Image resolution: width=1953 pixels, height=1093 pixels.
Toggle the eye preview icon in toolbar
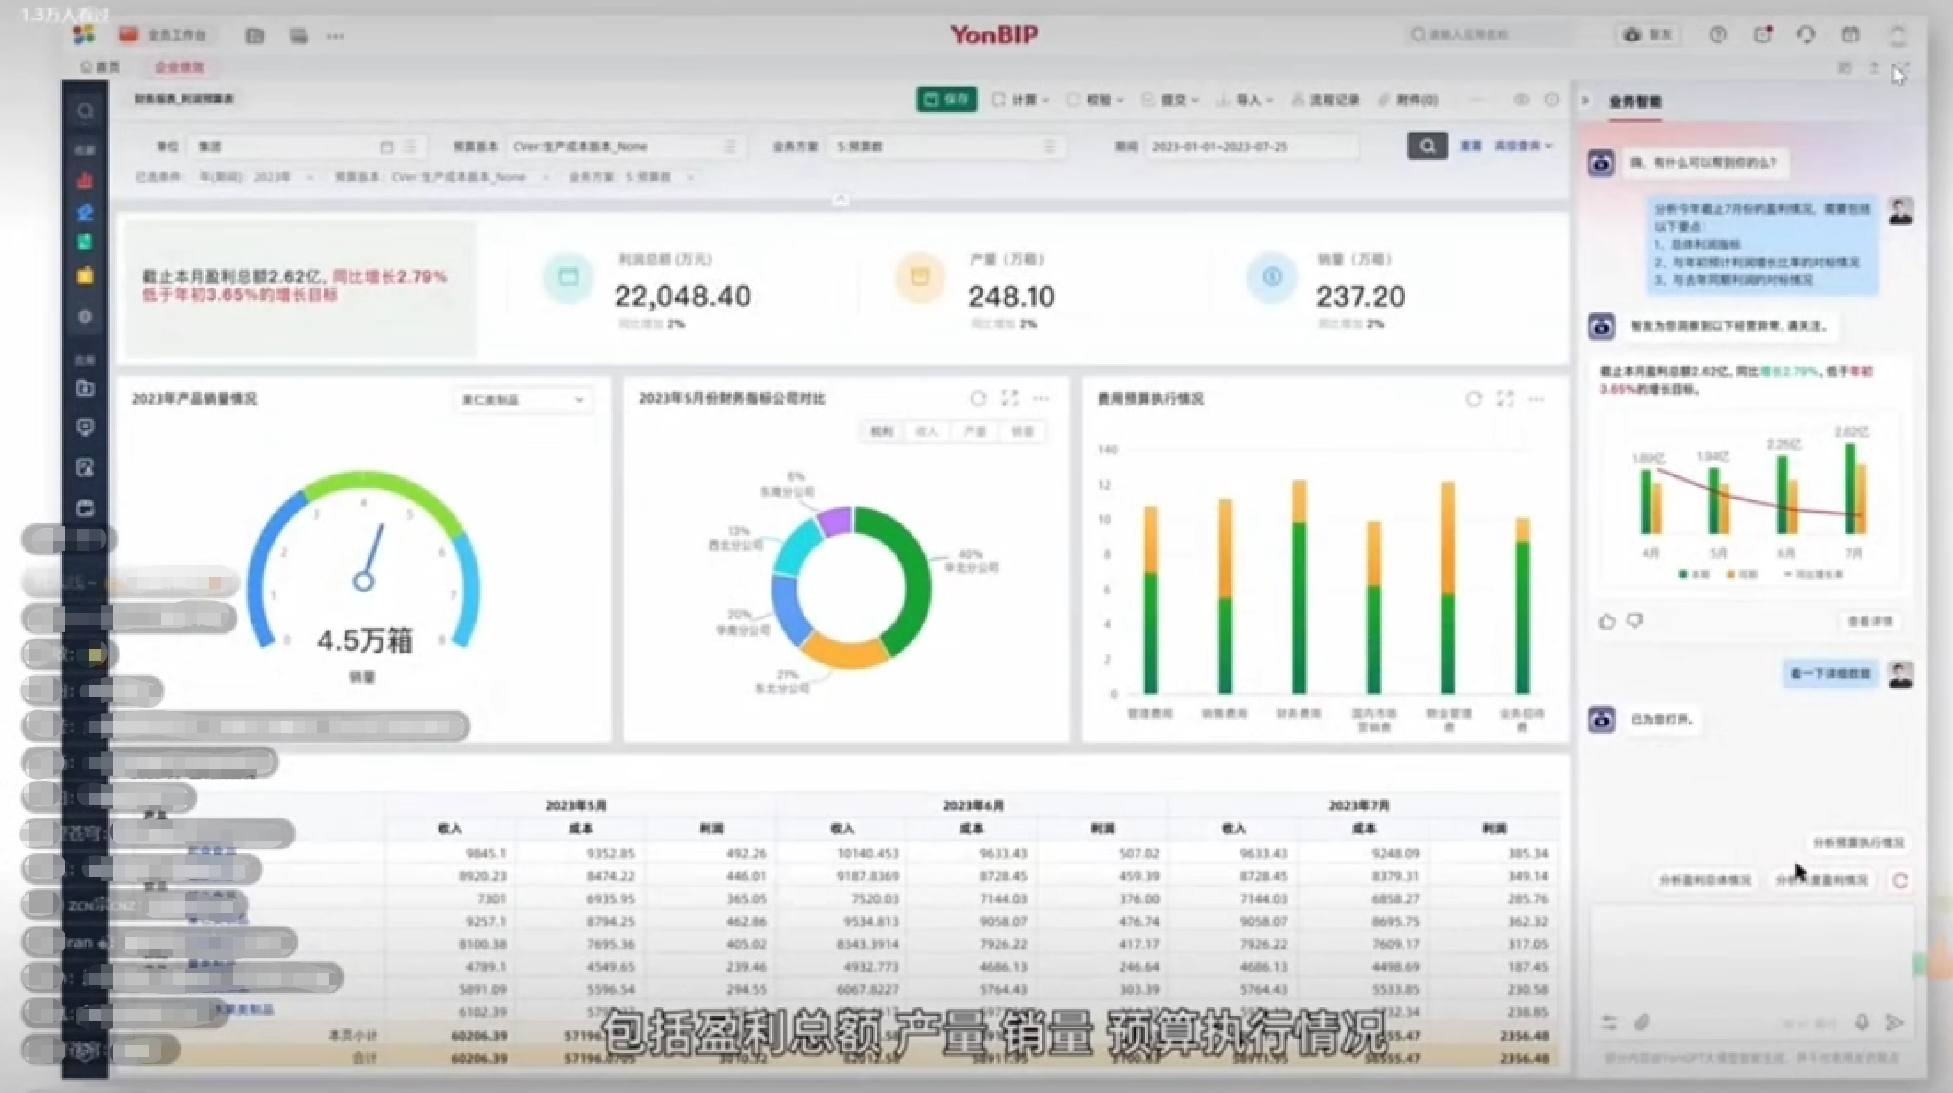1521,99
